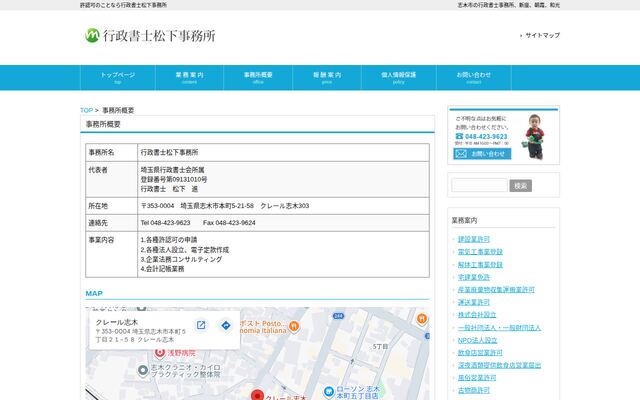Click the address 〒353-0004 table cell
The width and height of the screenshot is (640, 400).
coord(283,206)
